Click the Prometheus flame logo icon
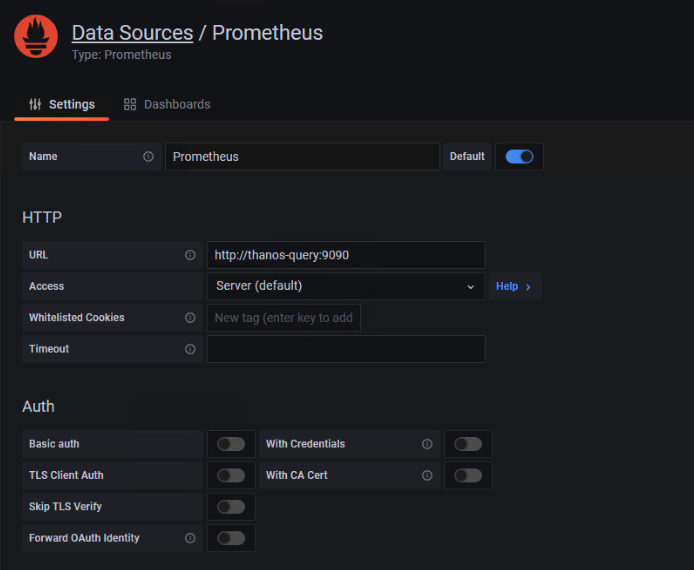Image resolution: width=694 pixels, height=570 pixels. point(36,36)
